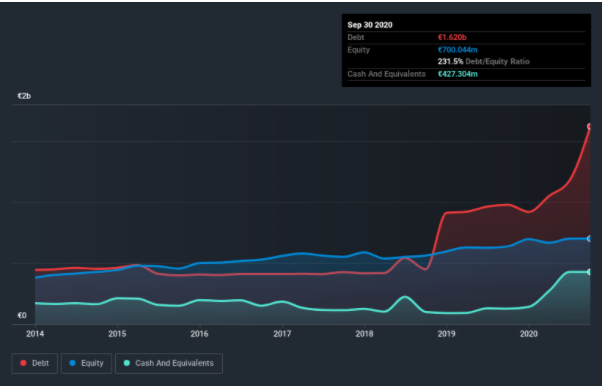603x386 pixels.
Task: Select the 2017 x-axis label
Action: pos(282,334)
